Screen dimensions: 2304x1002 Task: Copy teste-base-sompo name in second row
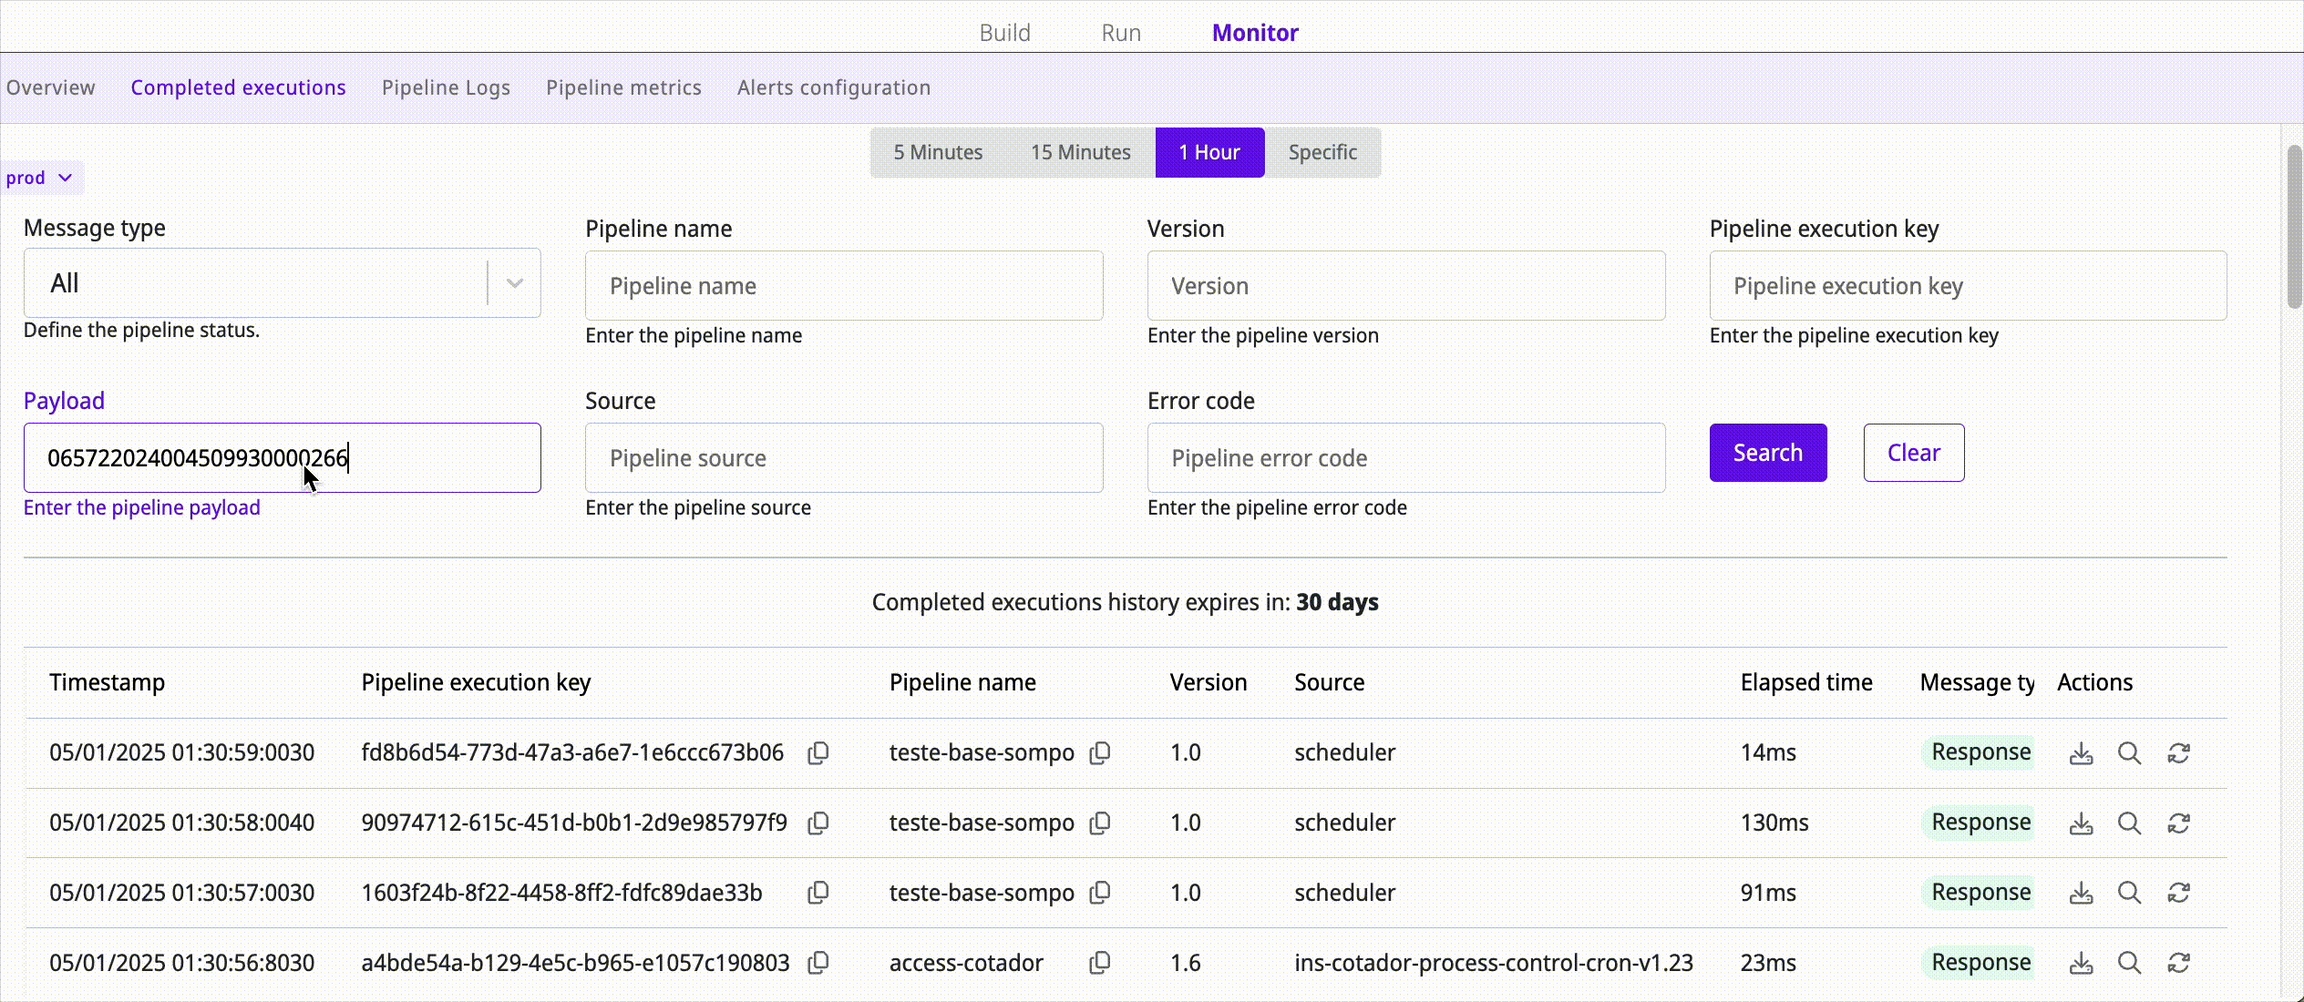[x=1099, y=823]
